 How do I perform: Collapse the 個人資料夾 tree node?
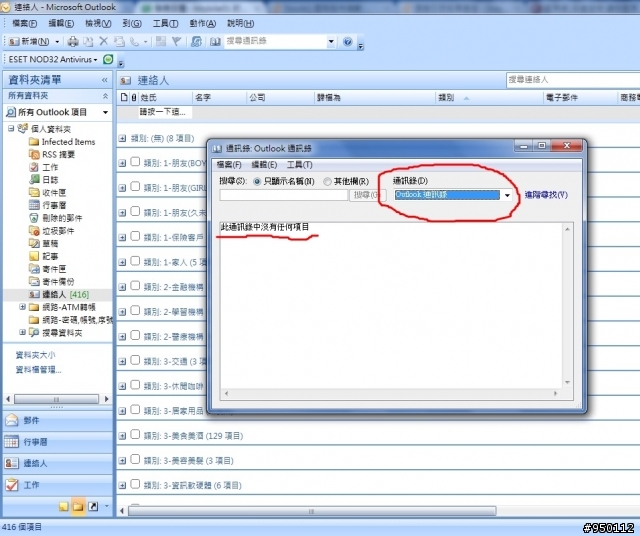tap(11, 129)
